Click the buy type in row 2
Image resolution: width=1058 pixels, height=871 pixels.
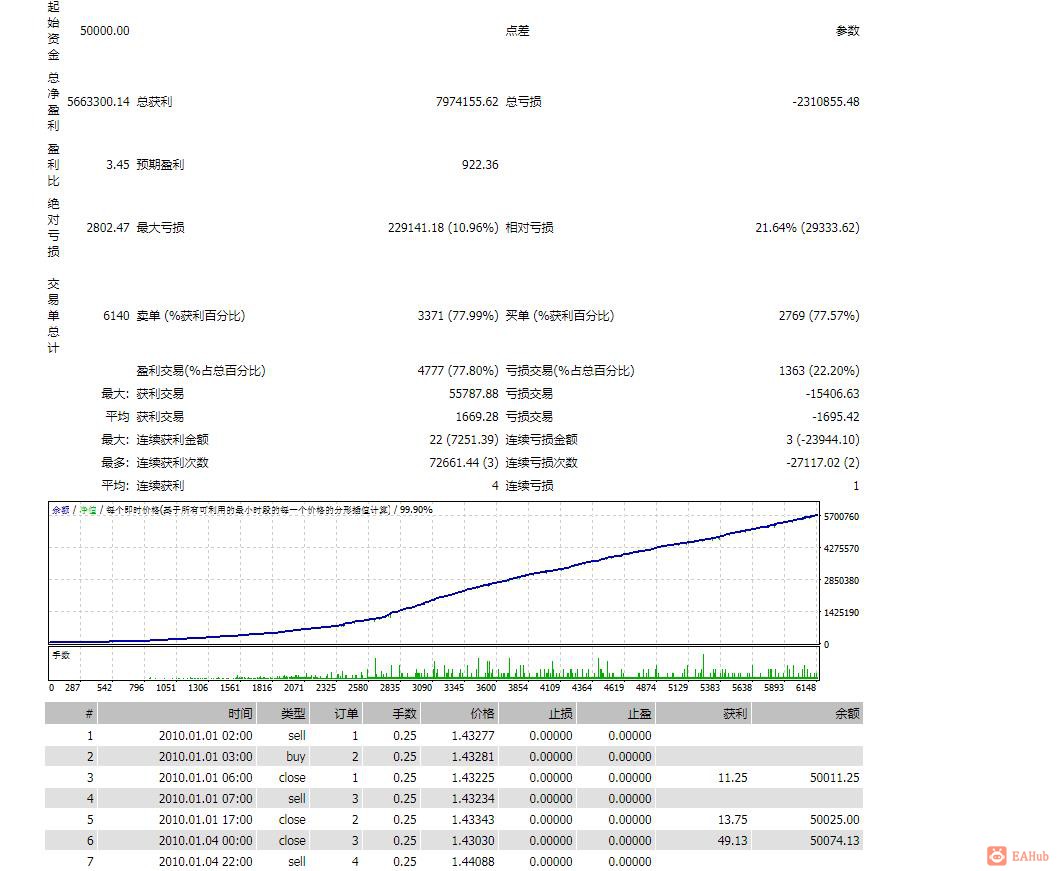[x=296, y=757]
